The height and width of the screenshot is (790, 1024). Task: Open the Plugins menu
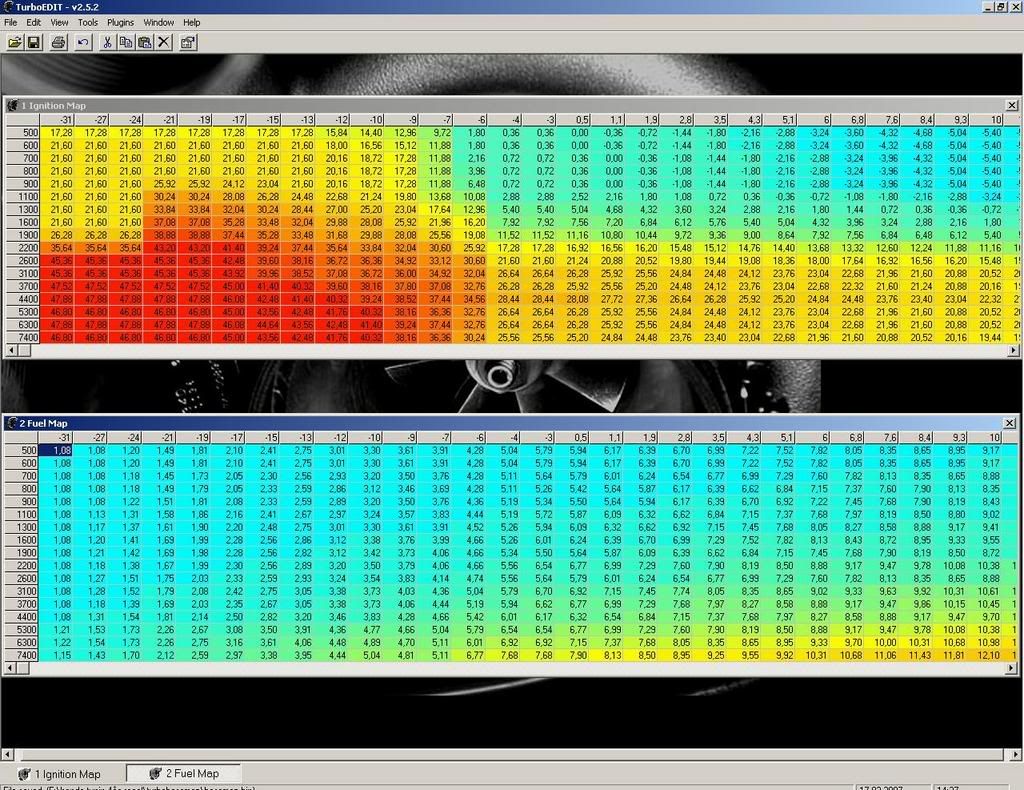120,22
